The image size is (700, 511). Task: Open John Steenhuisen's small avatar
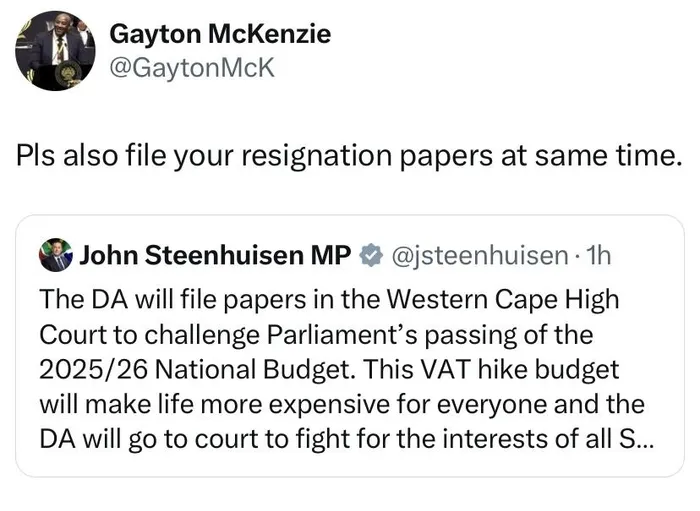pos(56,255)
